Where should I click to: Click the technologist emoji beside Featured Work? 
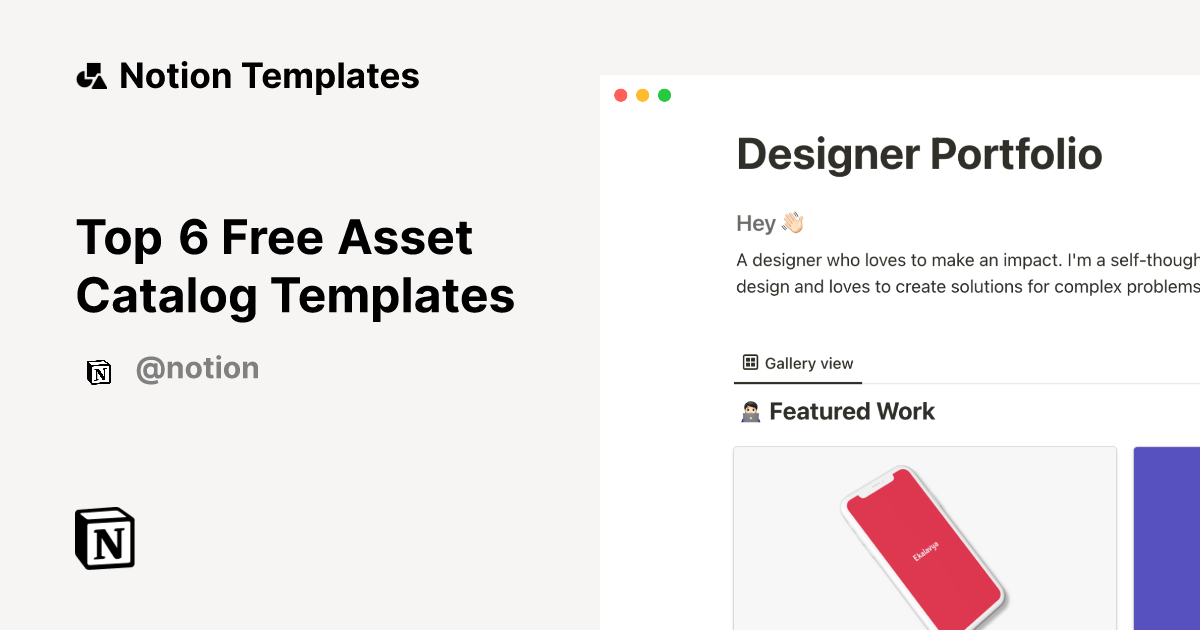pyautogui.click(x=749, y=412)
